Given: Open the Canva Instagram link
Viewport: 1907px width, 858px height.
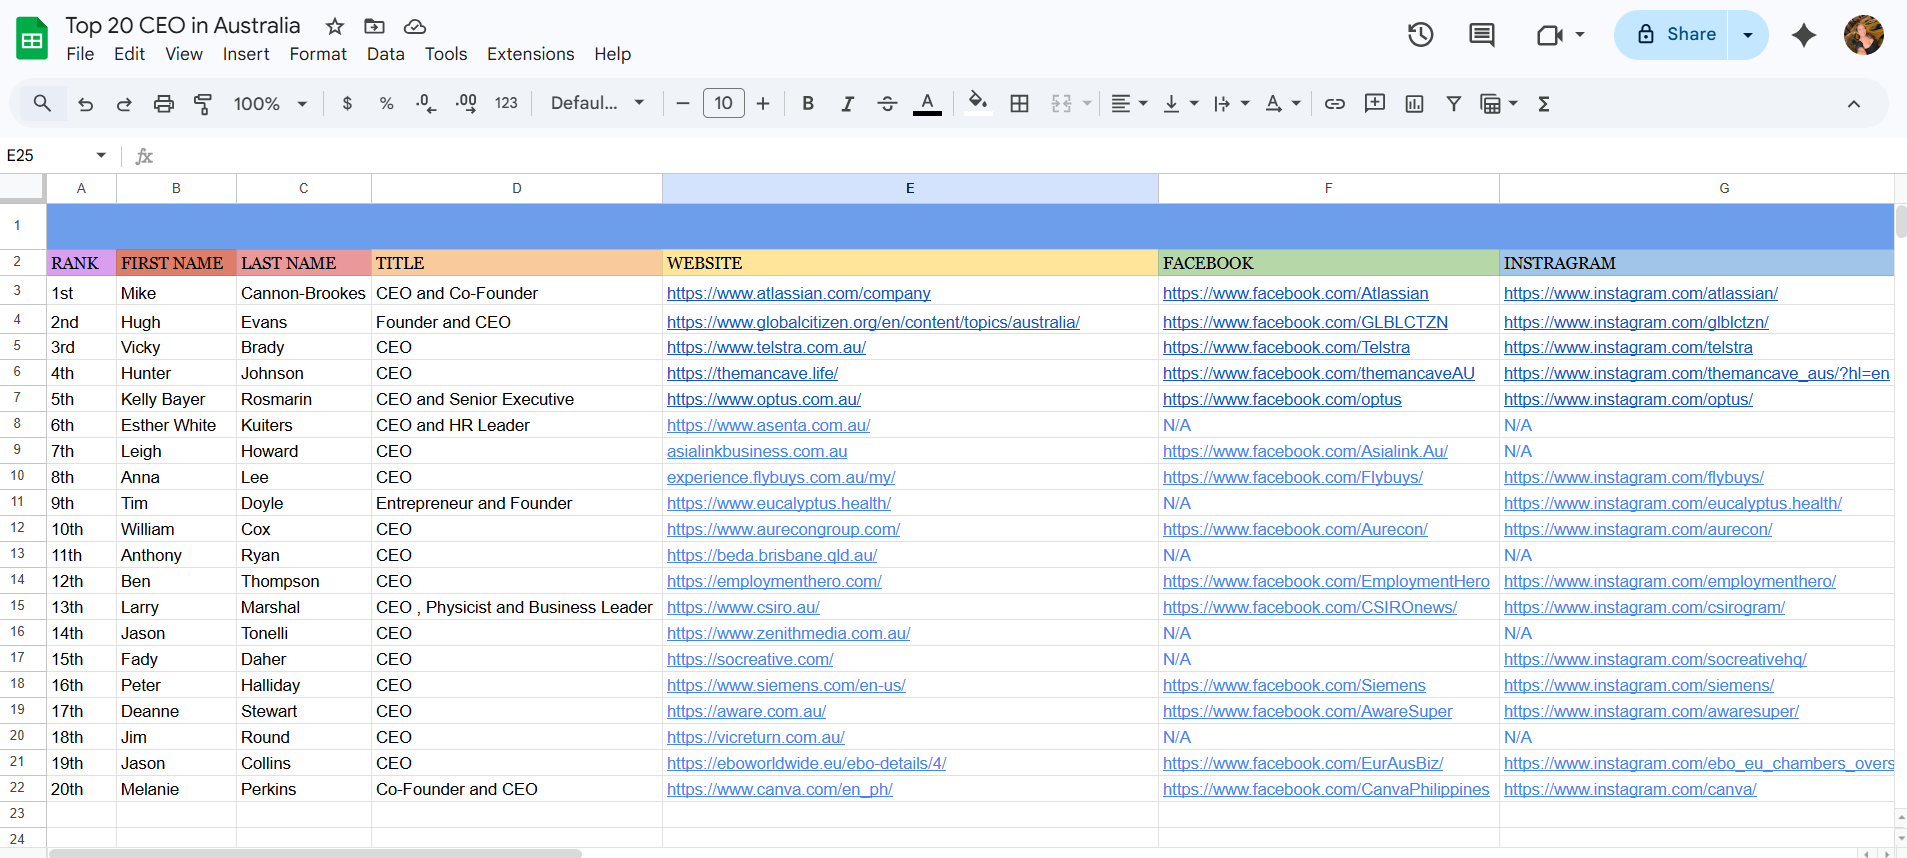Looking at the screenshot, I should (1630, 789).
